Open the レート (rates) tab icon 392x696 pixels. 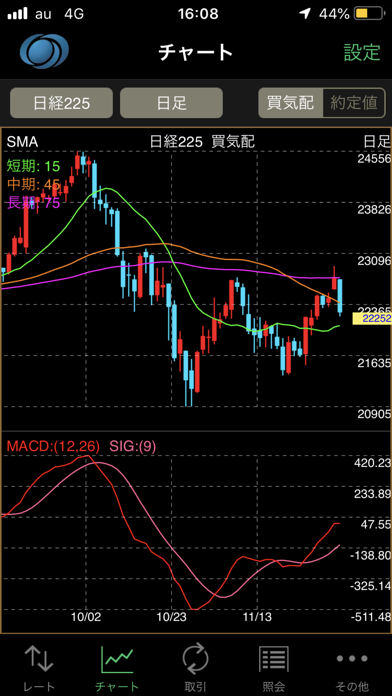pos(39,658)
